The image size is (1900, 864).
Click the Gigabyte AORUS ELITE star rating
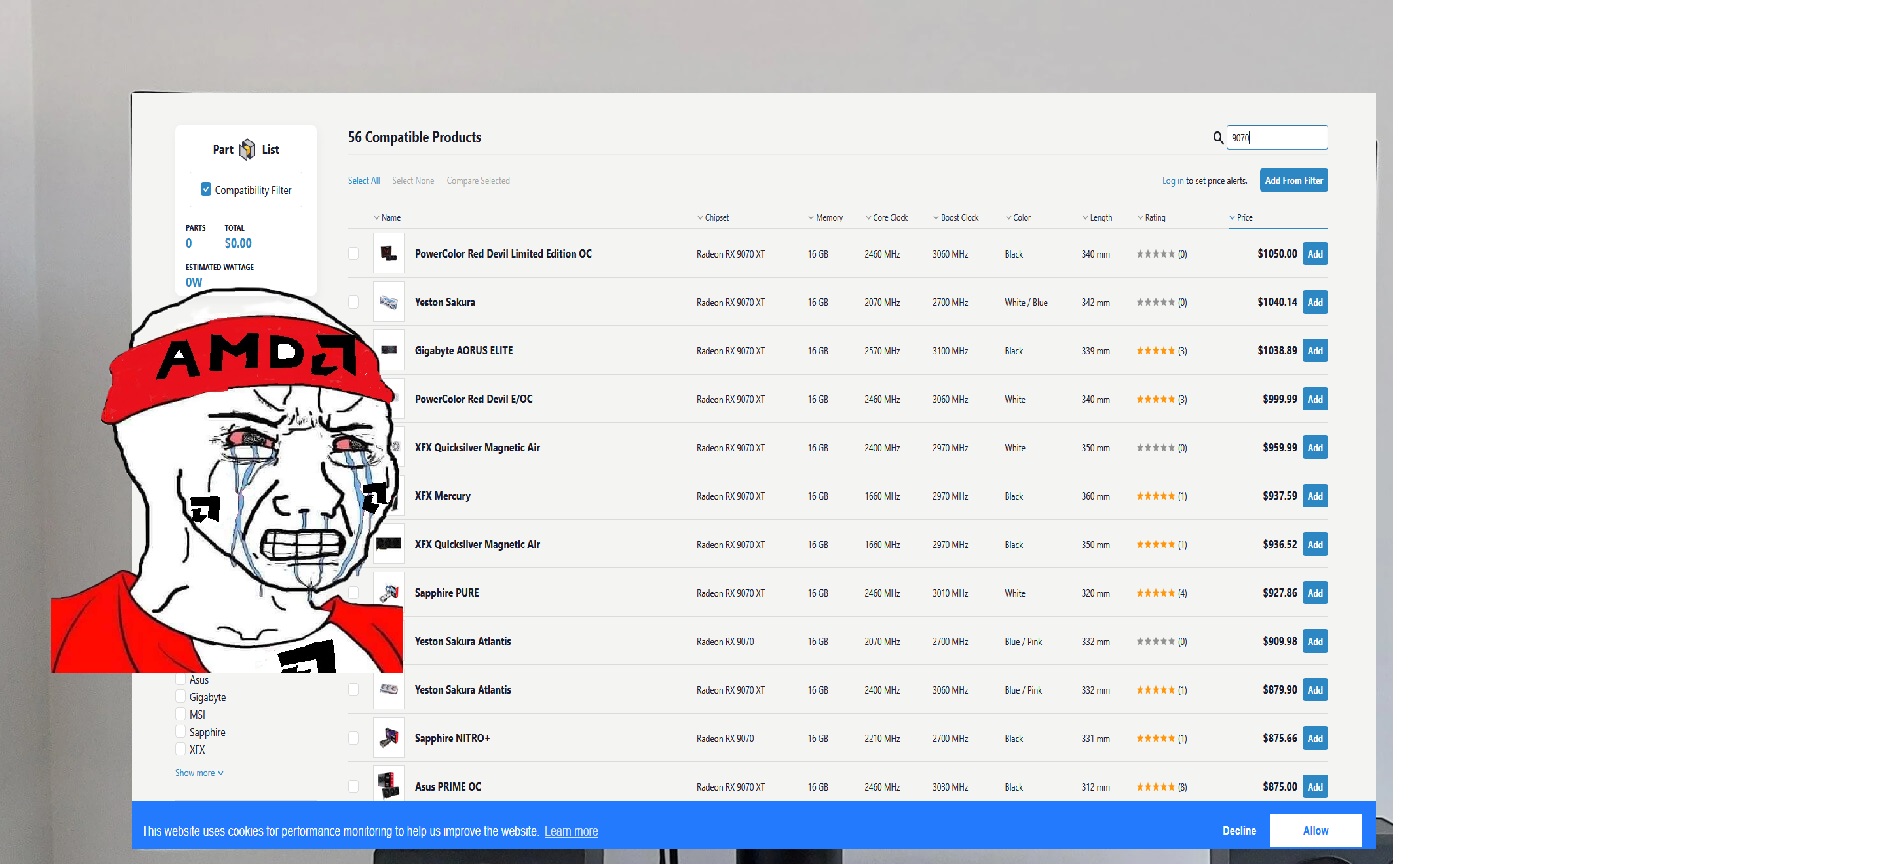(x=1156, y=351)
